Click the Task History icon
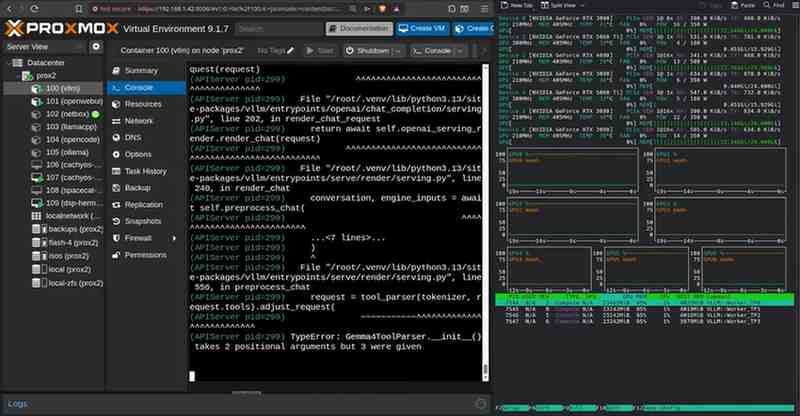Image resolution: width=800 pixels, height=416 pixels. point(116,172)
